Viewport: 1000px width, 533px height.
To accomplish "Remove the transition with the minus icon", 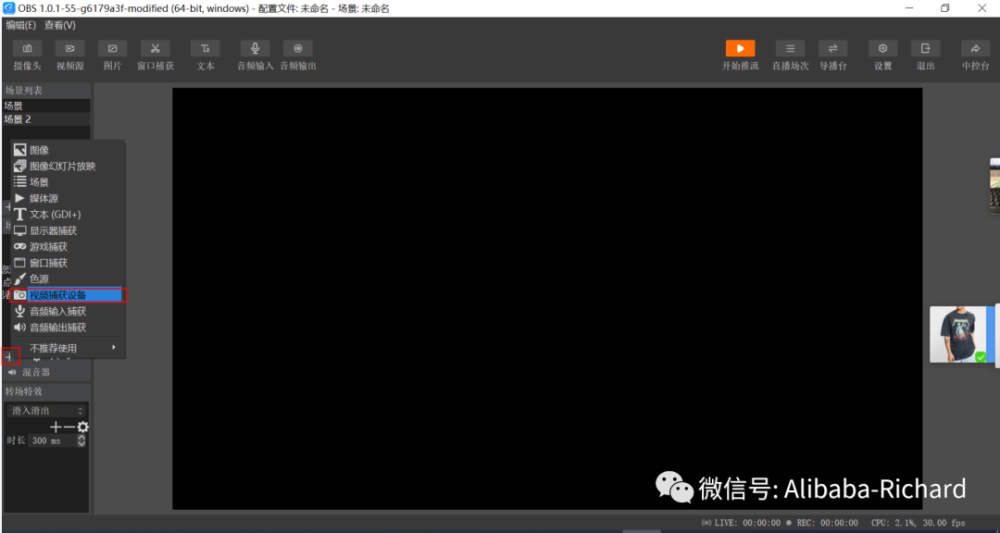I will click(x=70, y=427).
